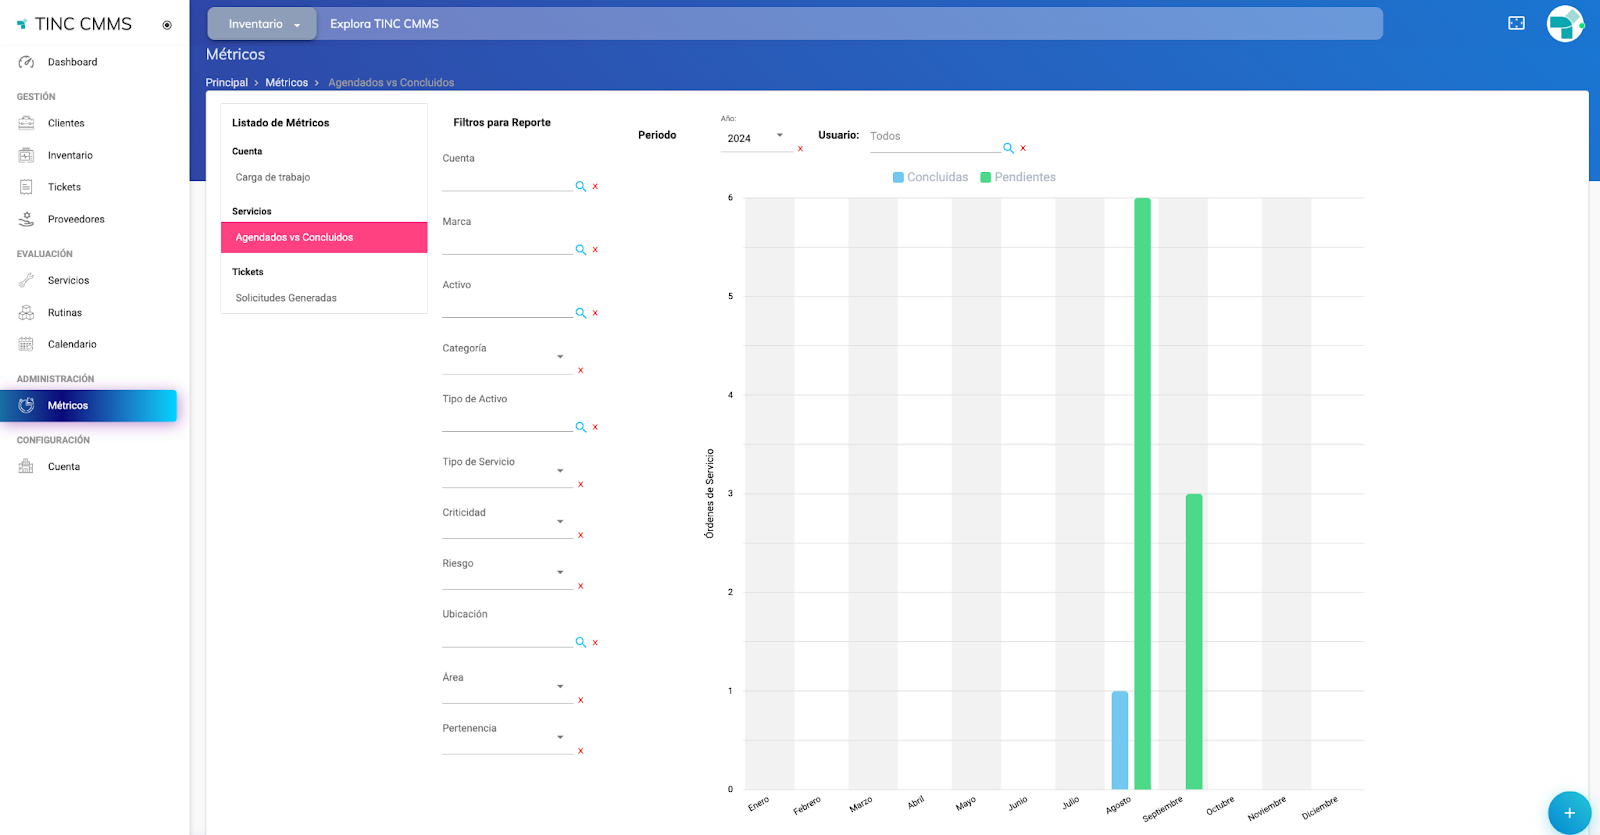Clear the Activo filter with red x
This screenshot has width=1600, height=835.
pos(595,313)
